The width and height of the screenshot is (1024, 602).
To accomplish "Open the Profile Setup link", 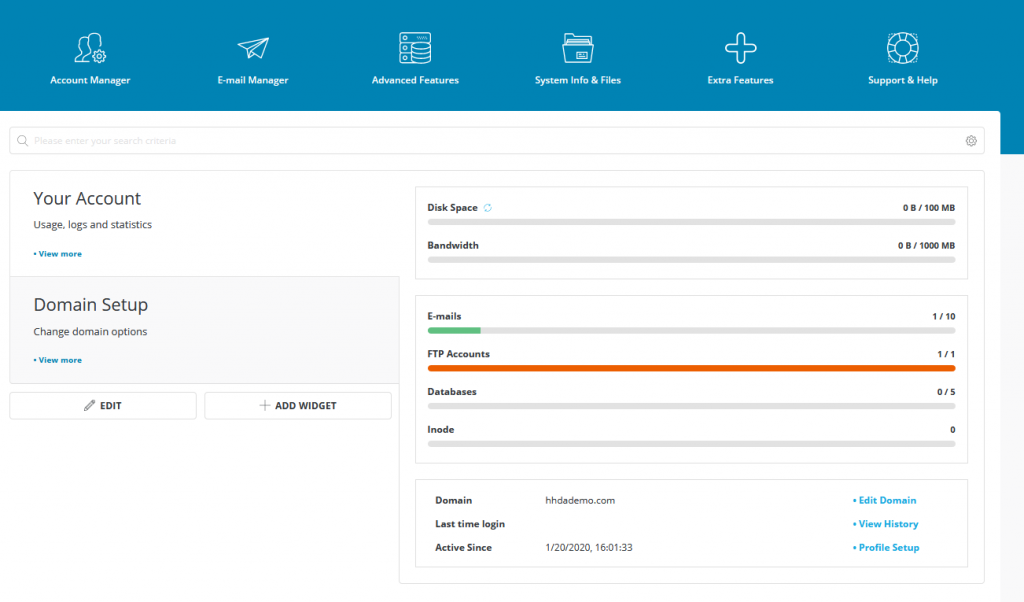I will [888, 548].
